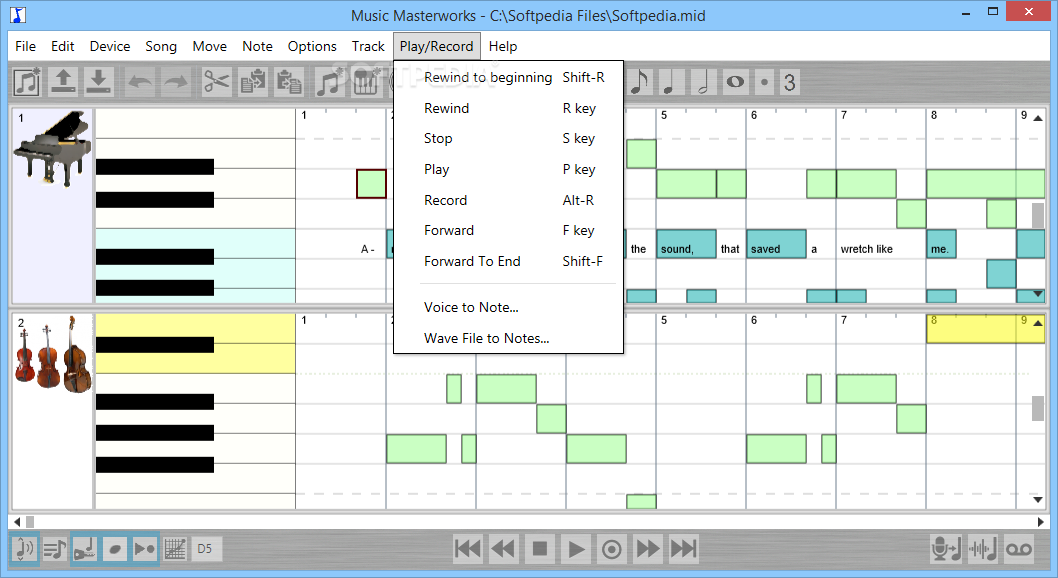This screenshot has height=578, width=1058.
Task: Undo the last action via toolbar arrow
Action: click(x=140, y=82)
